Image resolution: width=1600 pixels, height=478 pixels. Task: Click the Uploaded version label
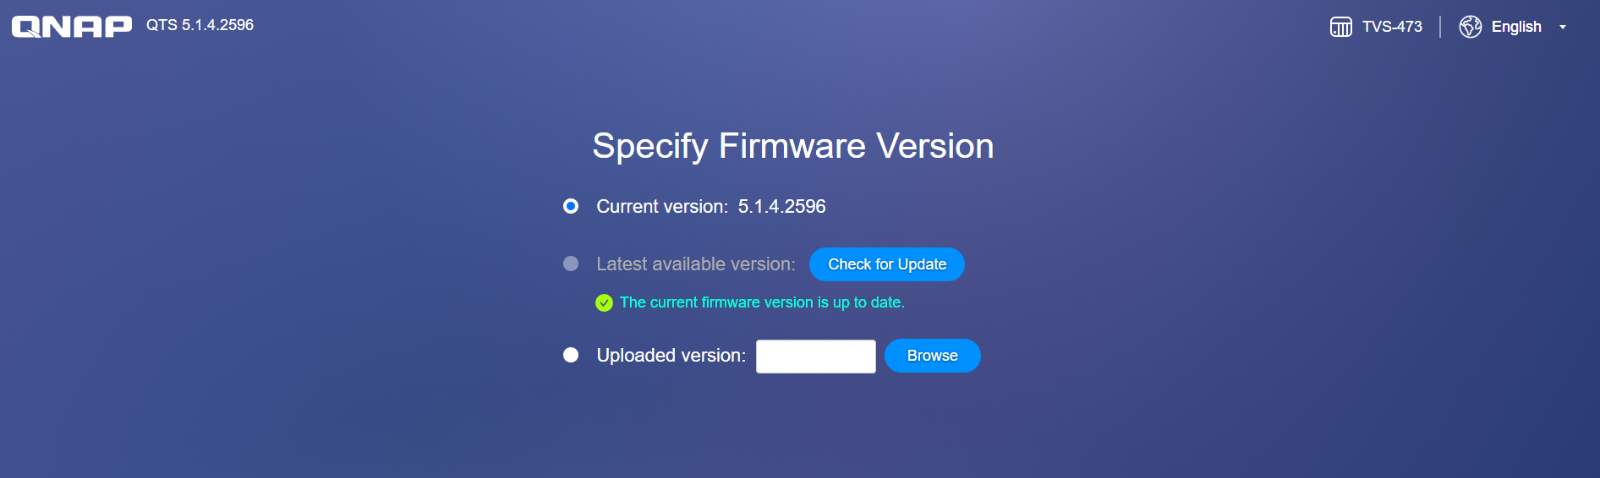(671, 355)
